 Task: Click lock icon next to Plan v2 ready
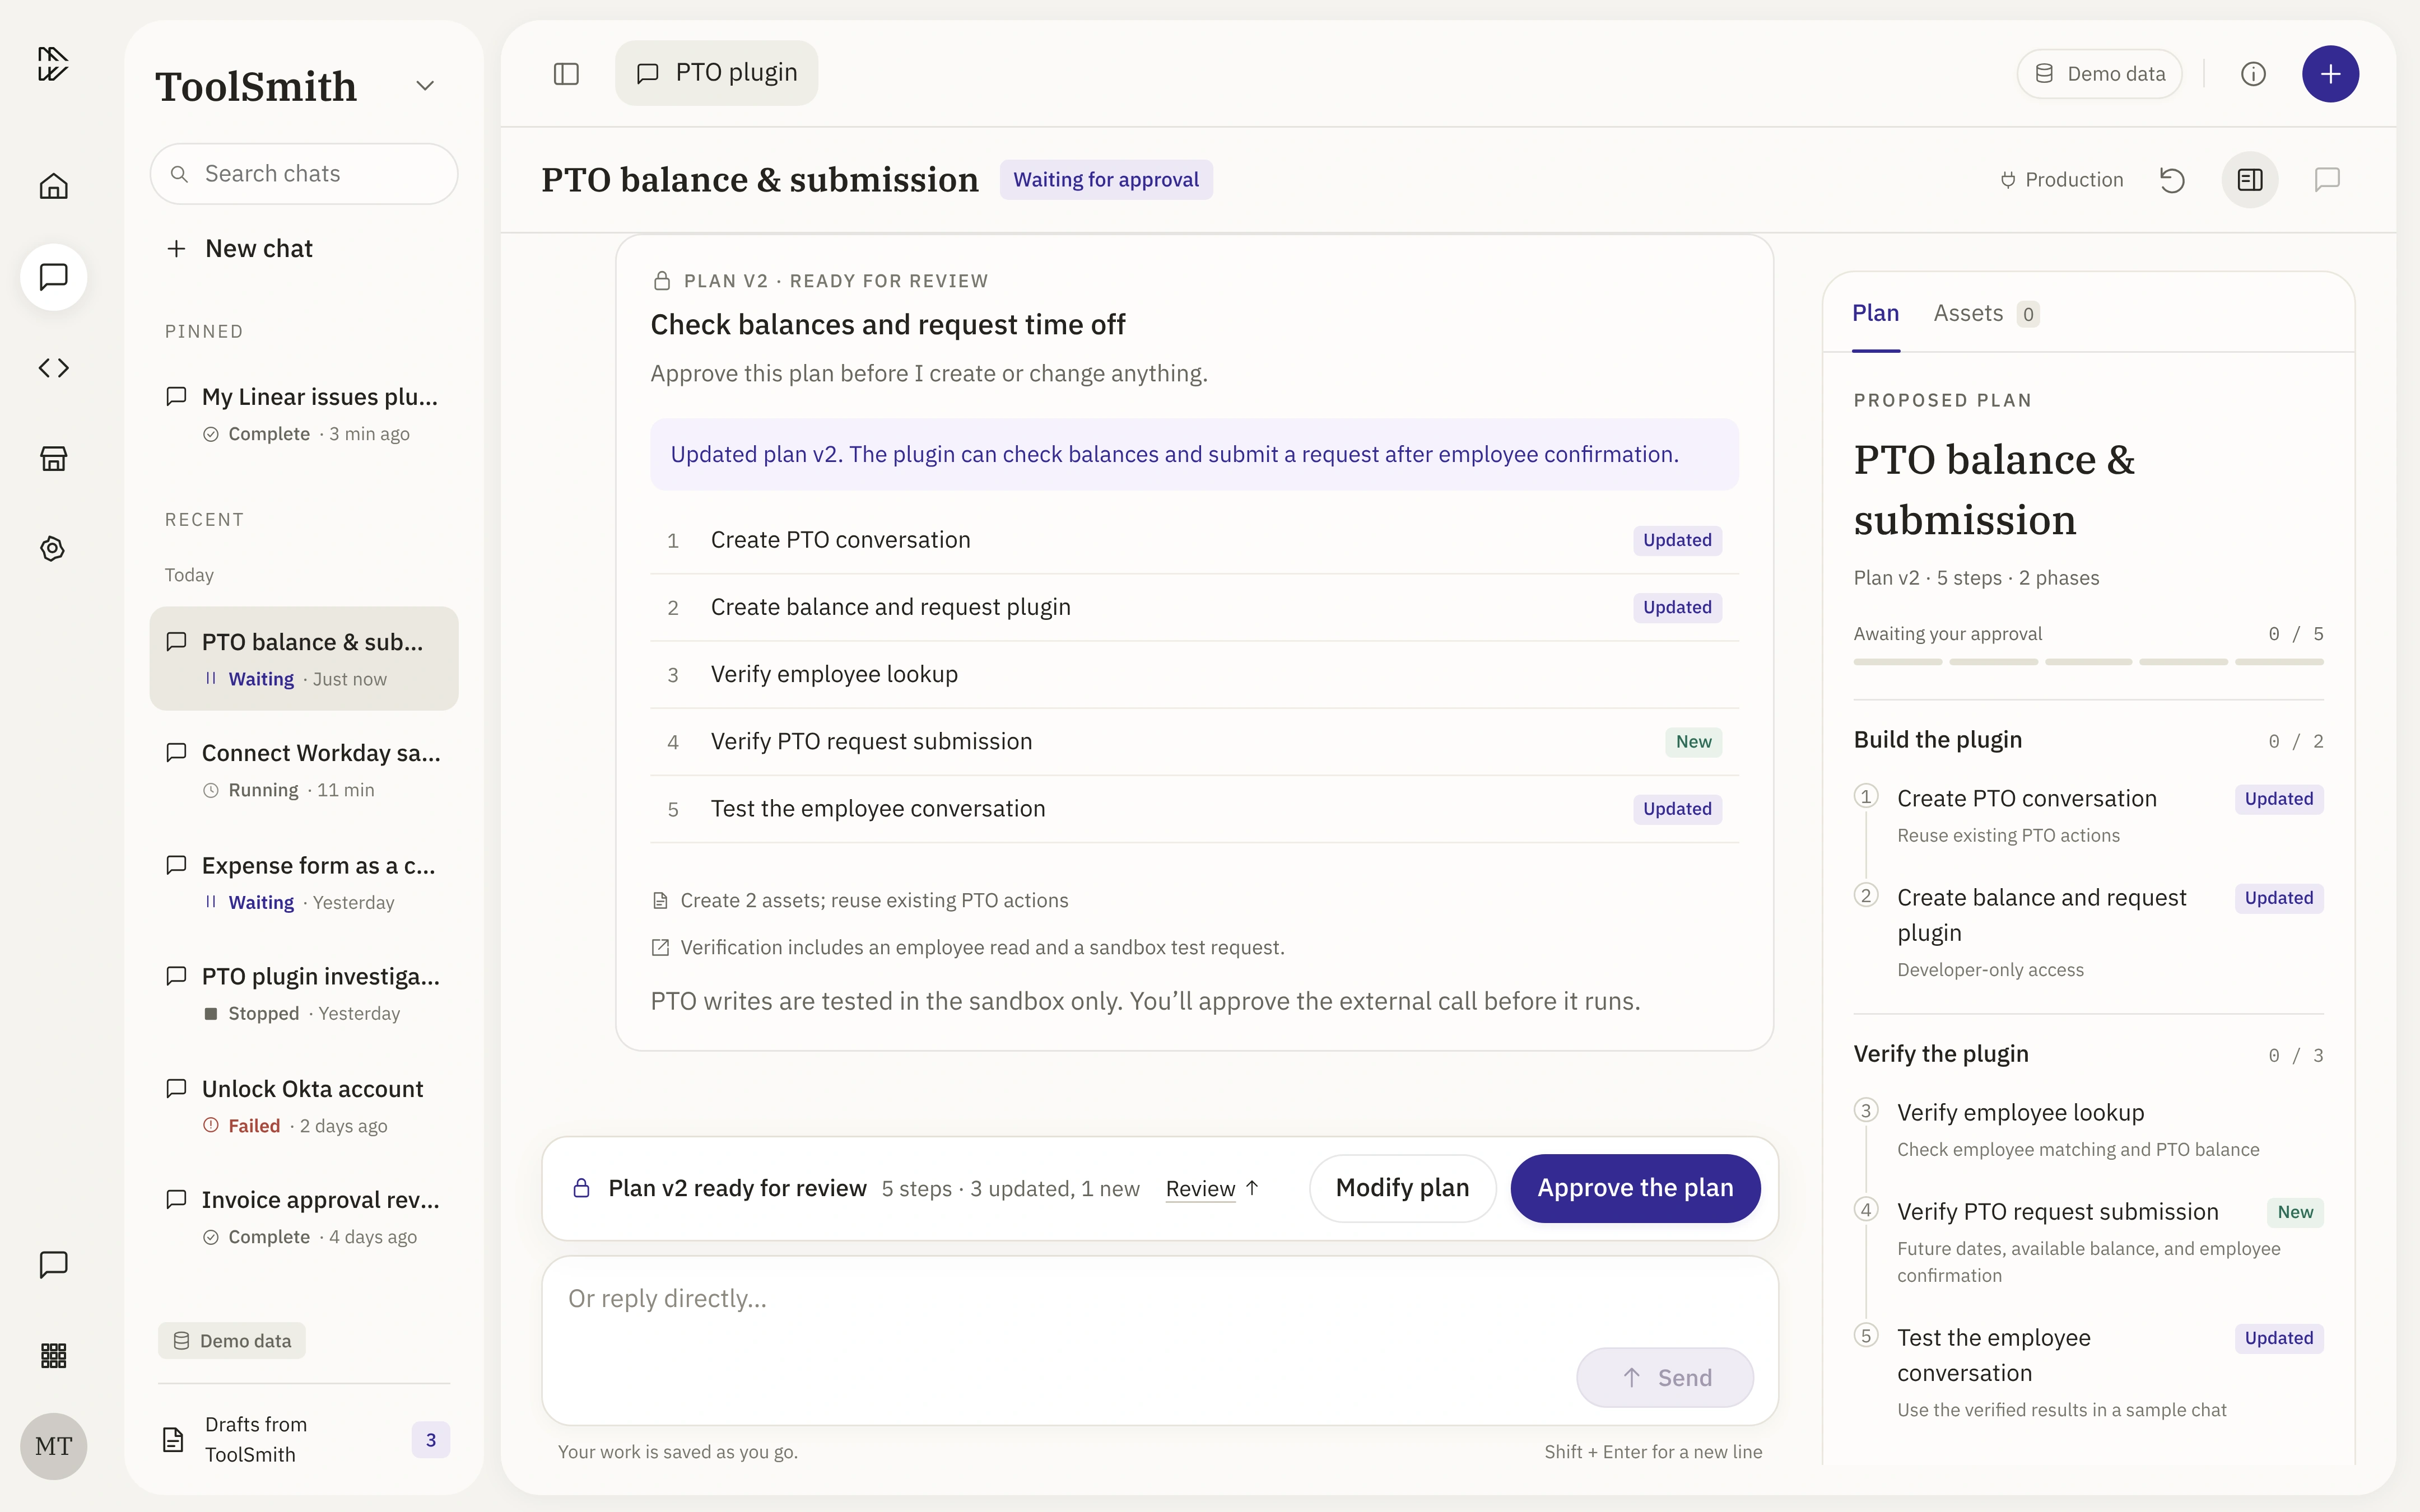coord(581,1188)
